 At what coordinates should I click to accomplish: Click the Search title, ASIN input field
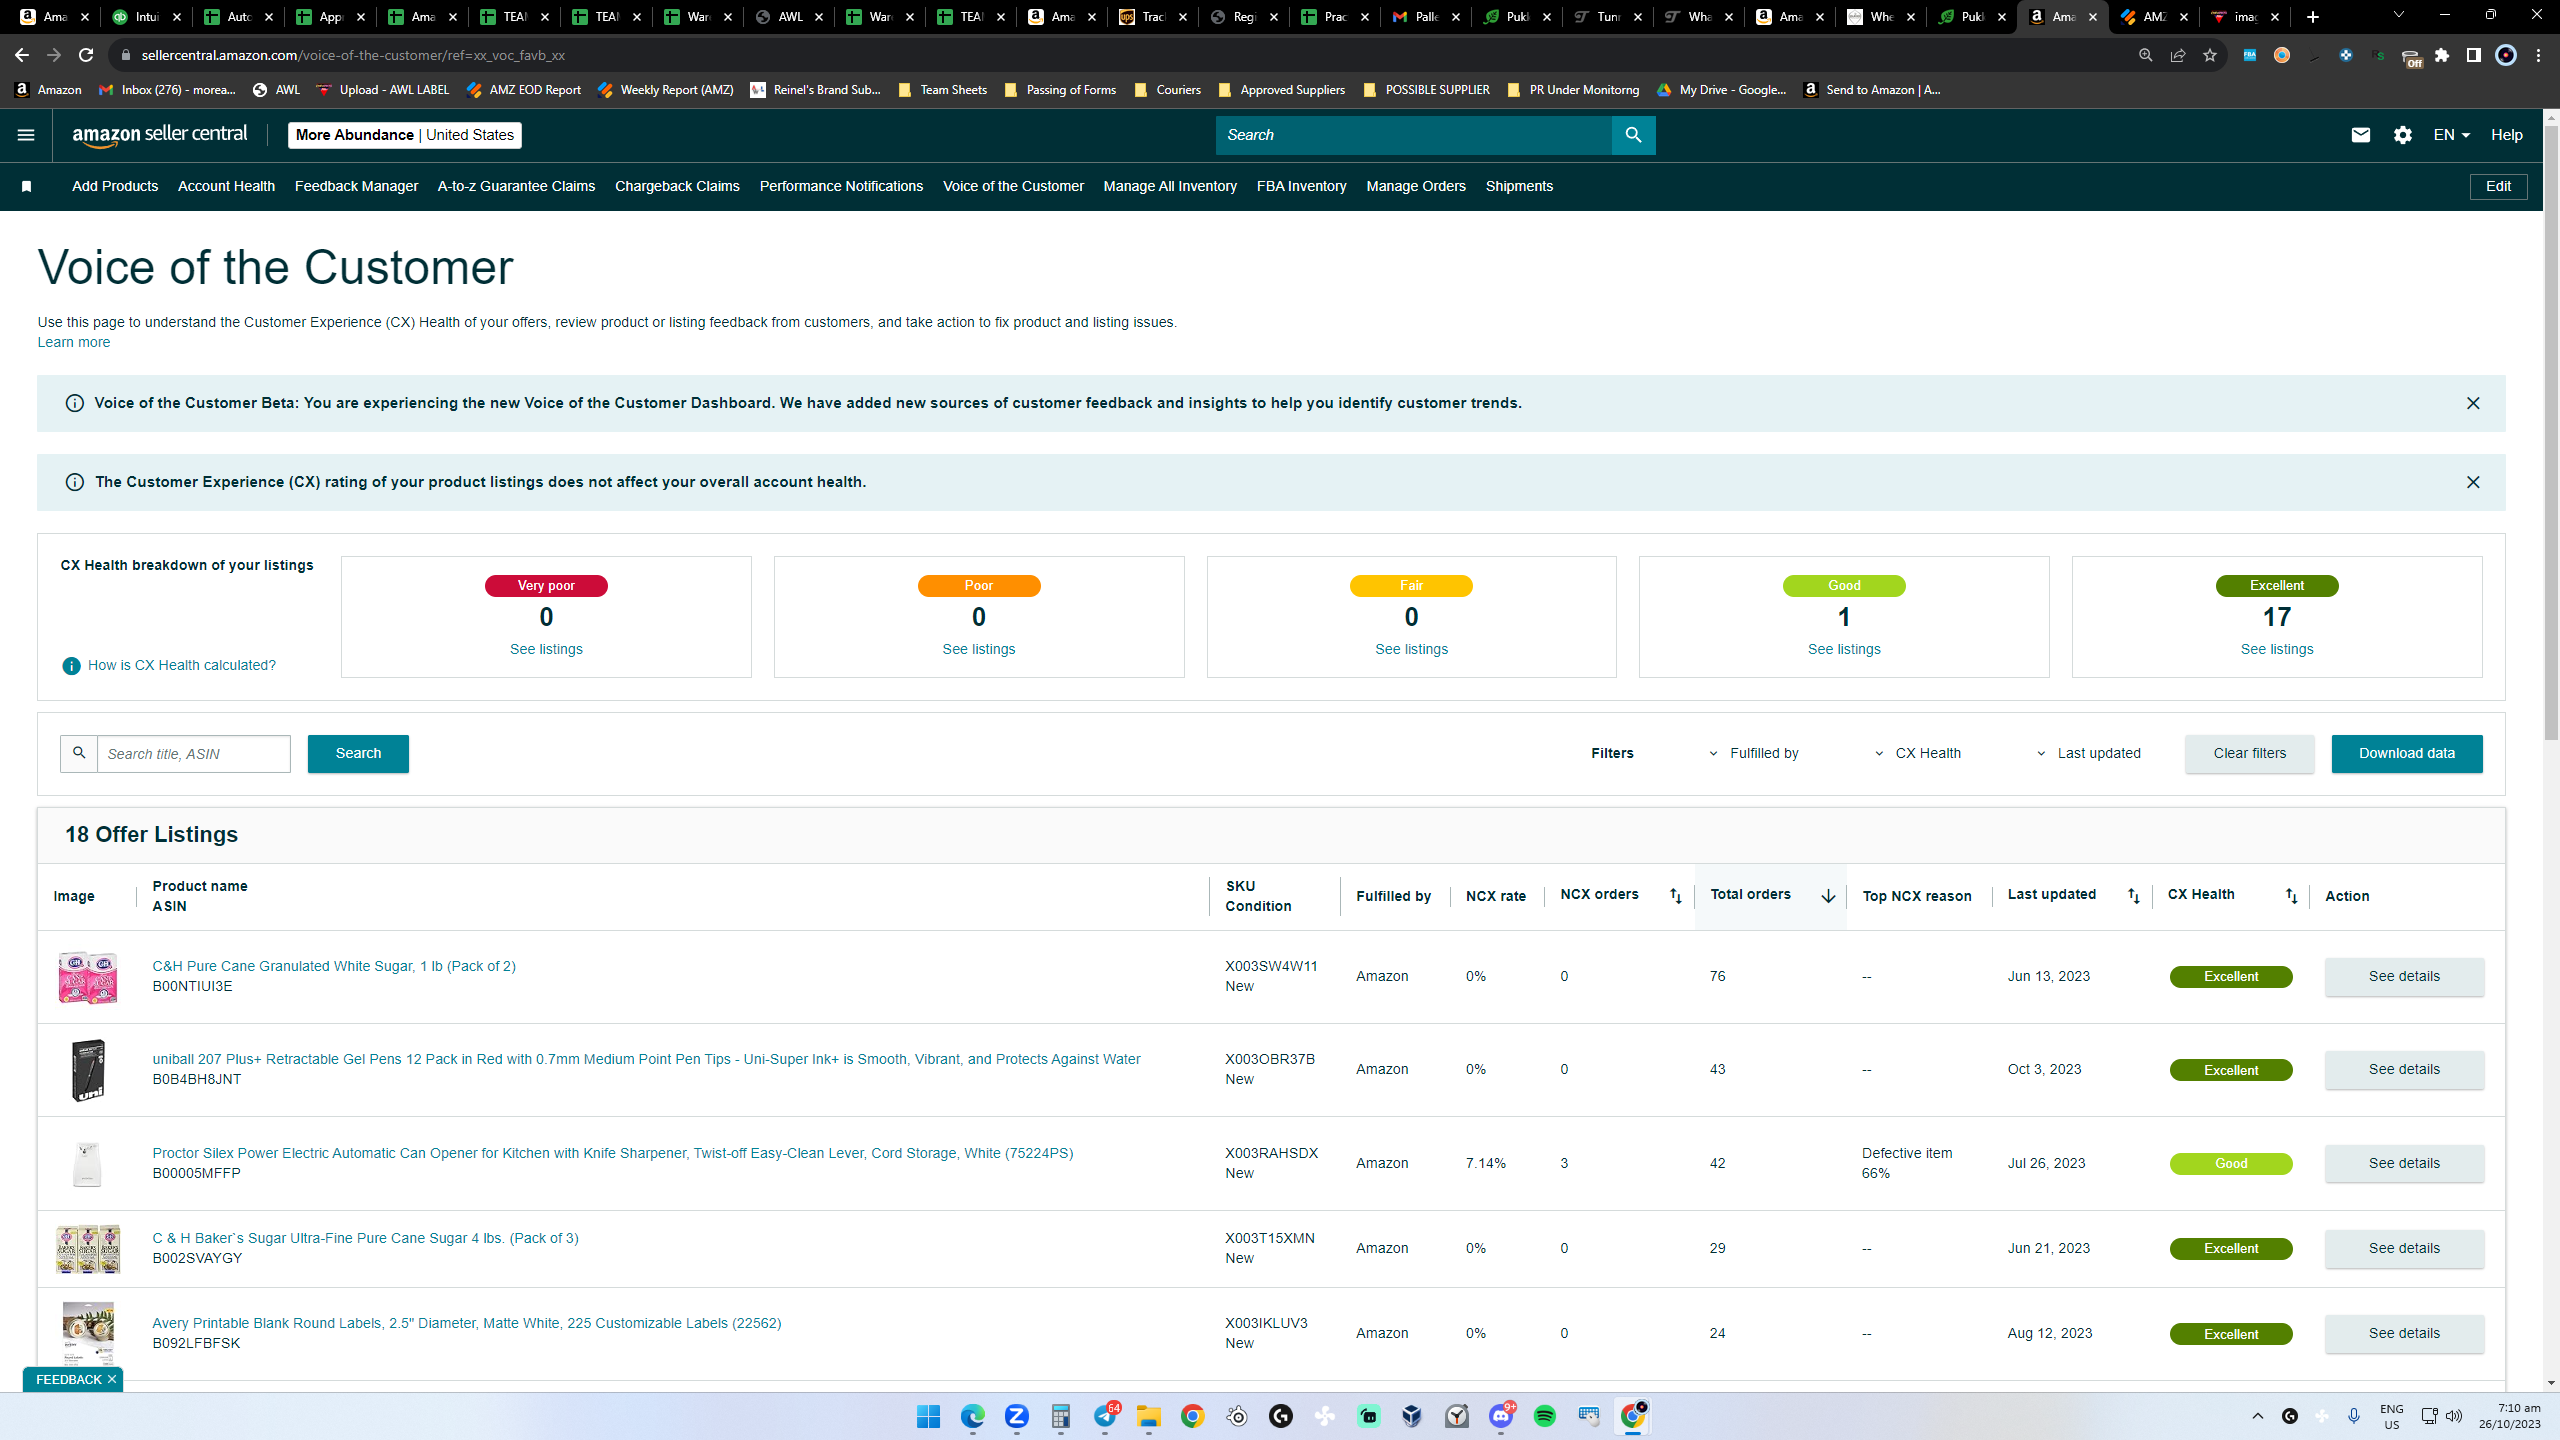pos(193,754)
